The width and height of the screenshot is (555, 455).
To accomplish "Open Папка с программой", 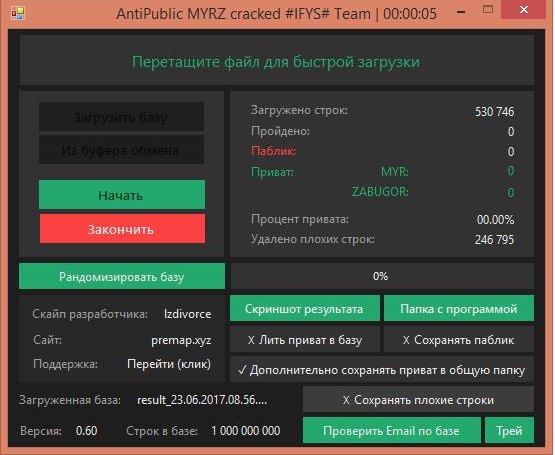I will tap(459, 309).
